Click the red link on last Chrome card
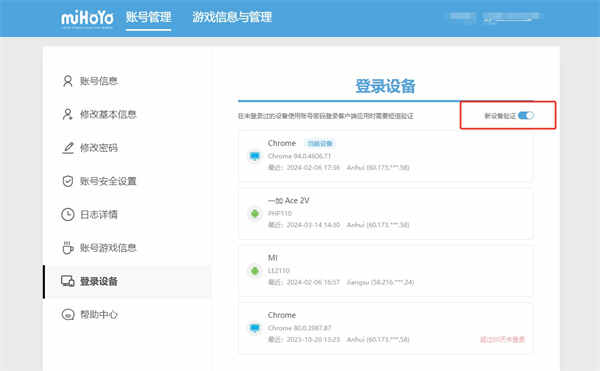The width and height of the screenshot is (600, 371). 502,340
